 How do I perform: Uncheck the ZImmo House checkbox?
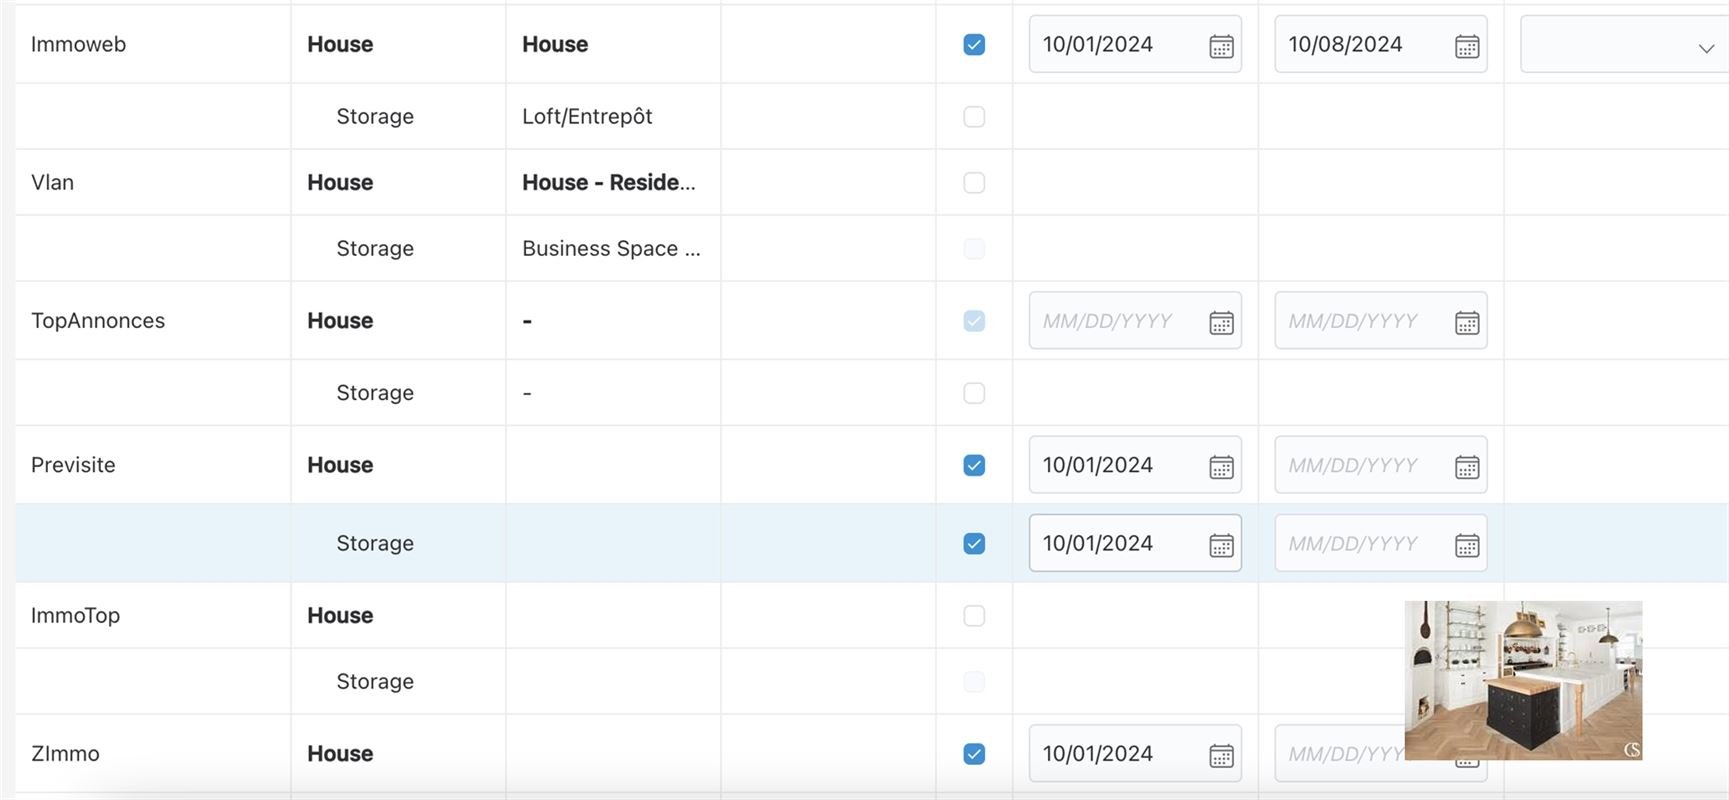click(974, 754)
